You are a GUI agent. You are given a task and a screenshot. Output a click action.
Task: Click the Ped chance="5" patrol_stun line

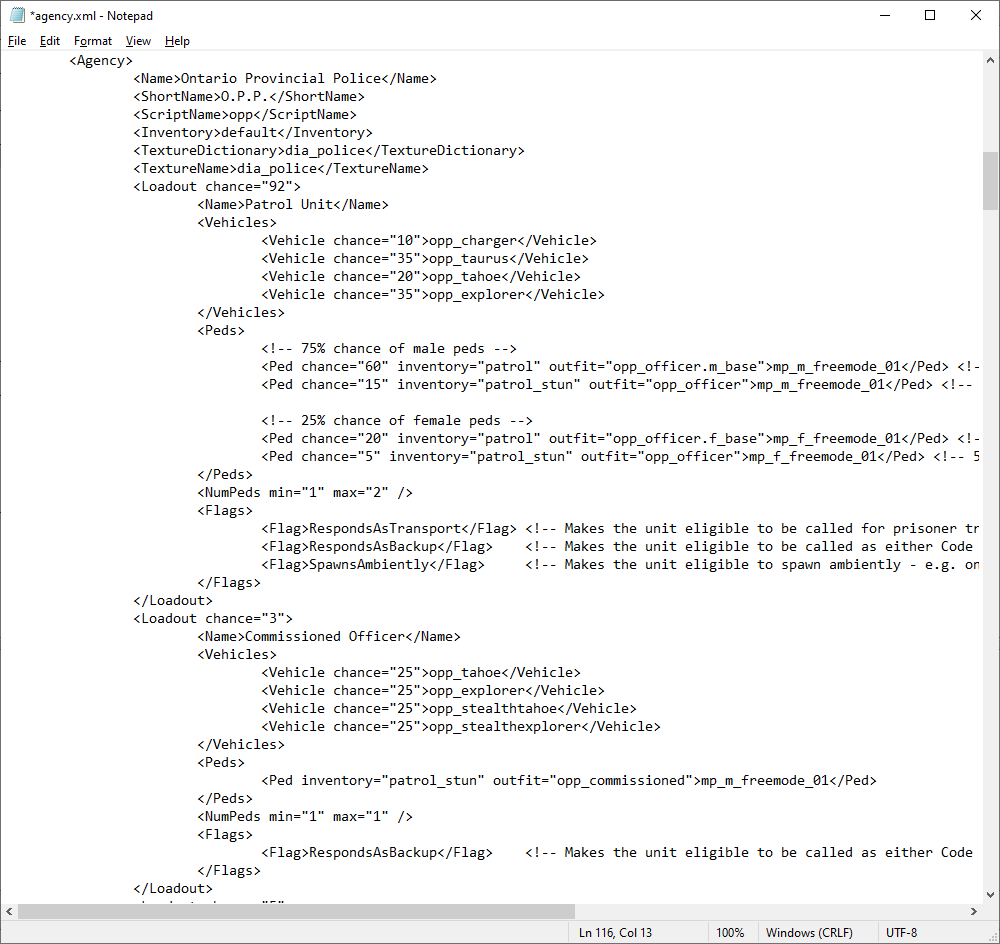pos(620,456)
